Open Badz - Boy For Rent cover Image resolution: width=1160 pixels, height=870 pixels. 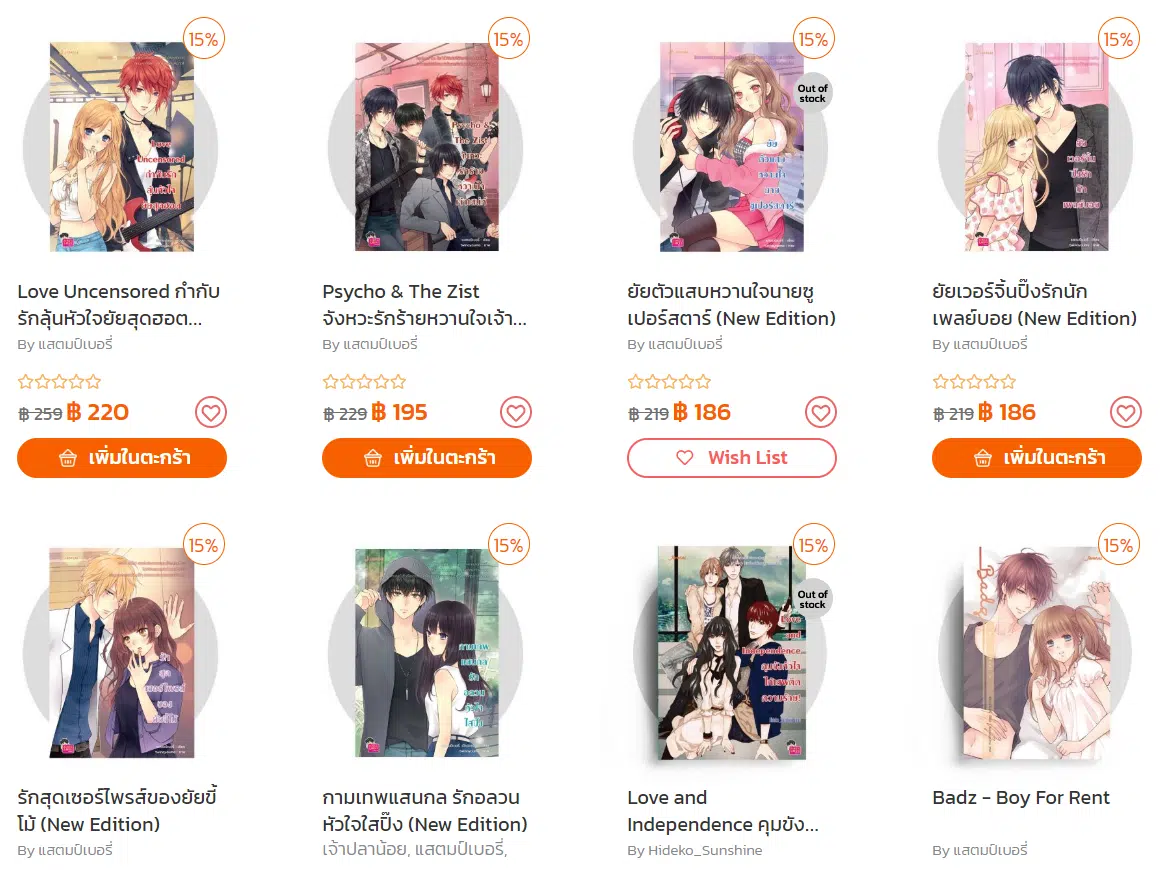click(1036, 653)
